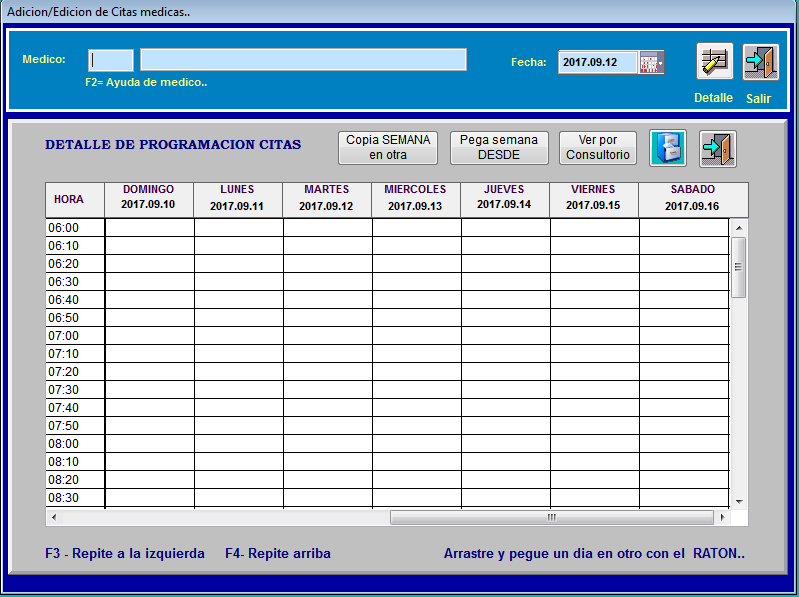Select the JUEVES 2017.09.14 column header

pyautogui.click(x=504, y=200)
